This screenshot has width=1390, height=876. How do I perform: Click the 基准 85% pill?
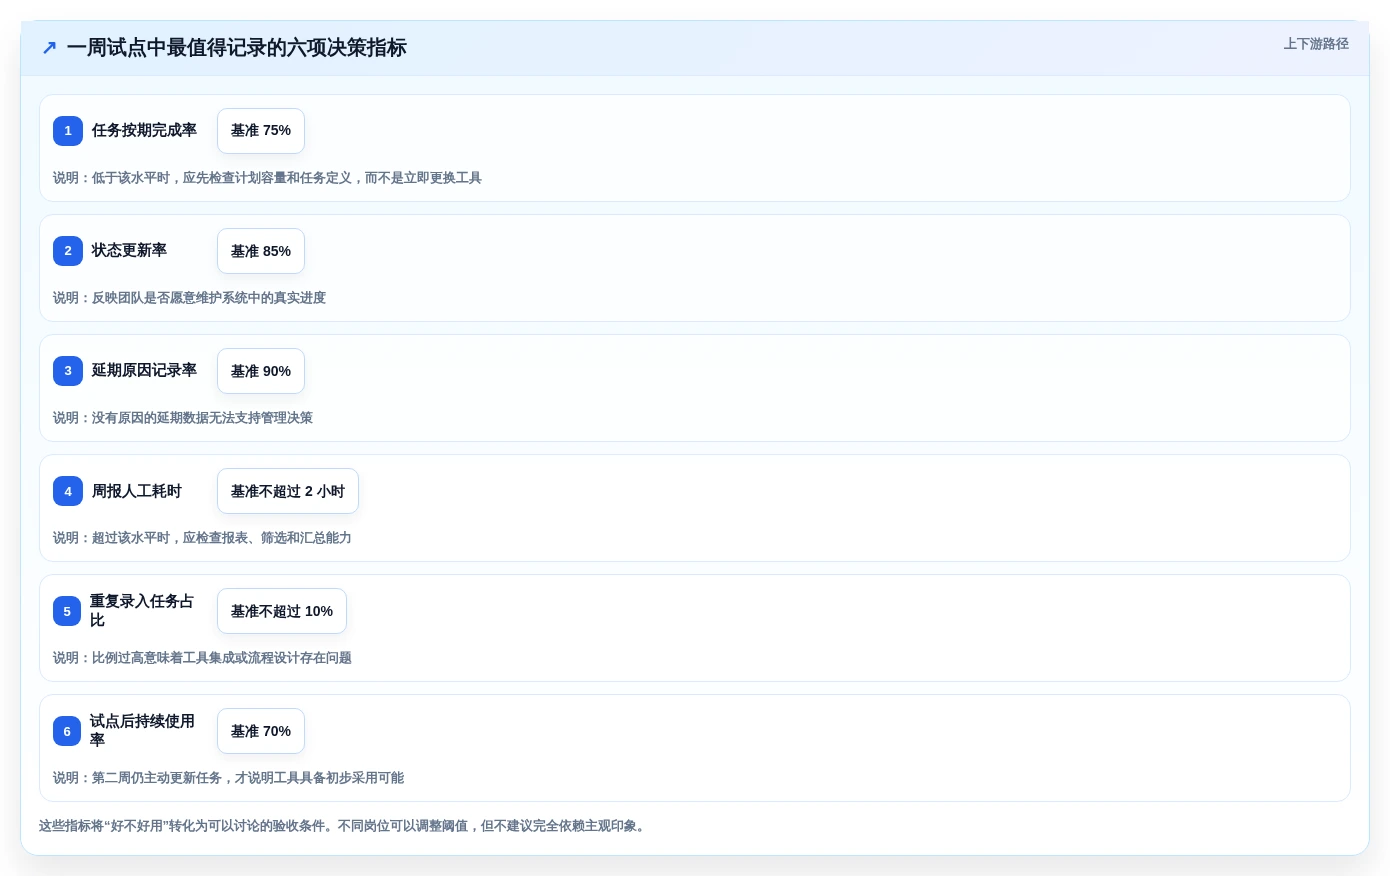[x=261, y=251]
